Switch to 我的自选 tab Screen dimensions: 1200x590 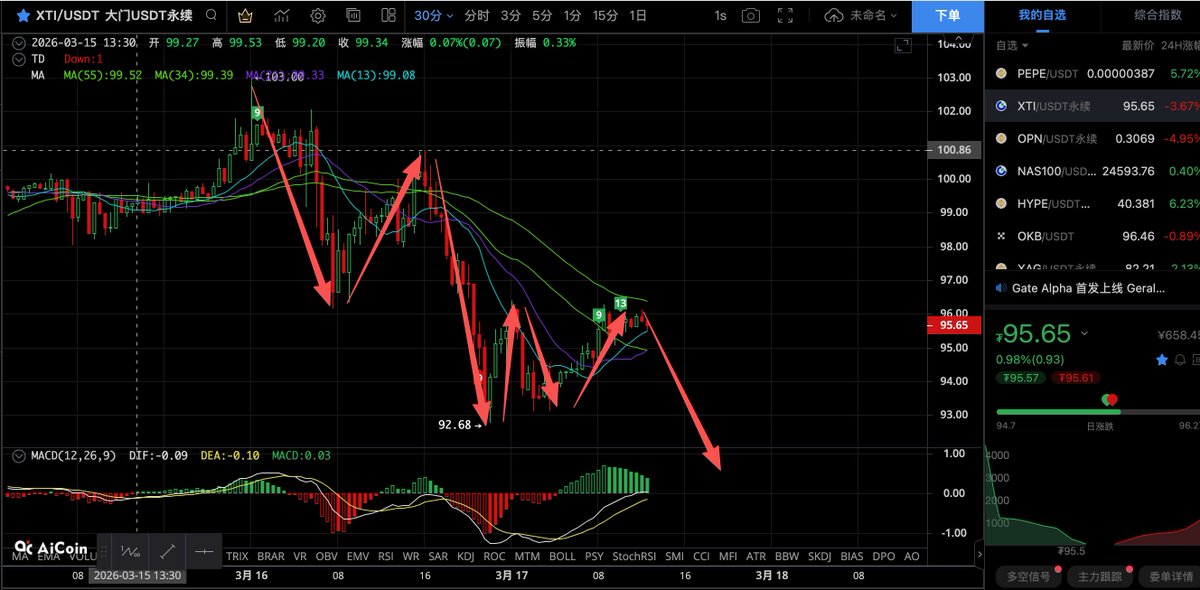pyautogui.click(x=1042, y=15)
